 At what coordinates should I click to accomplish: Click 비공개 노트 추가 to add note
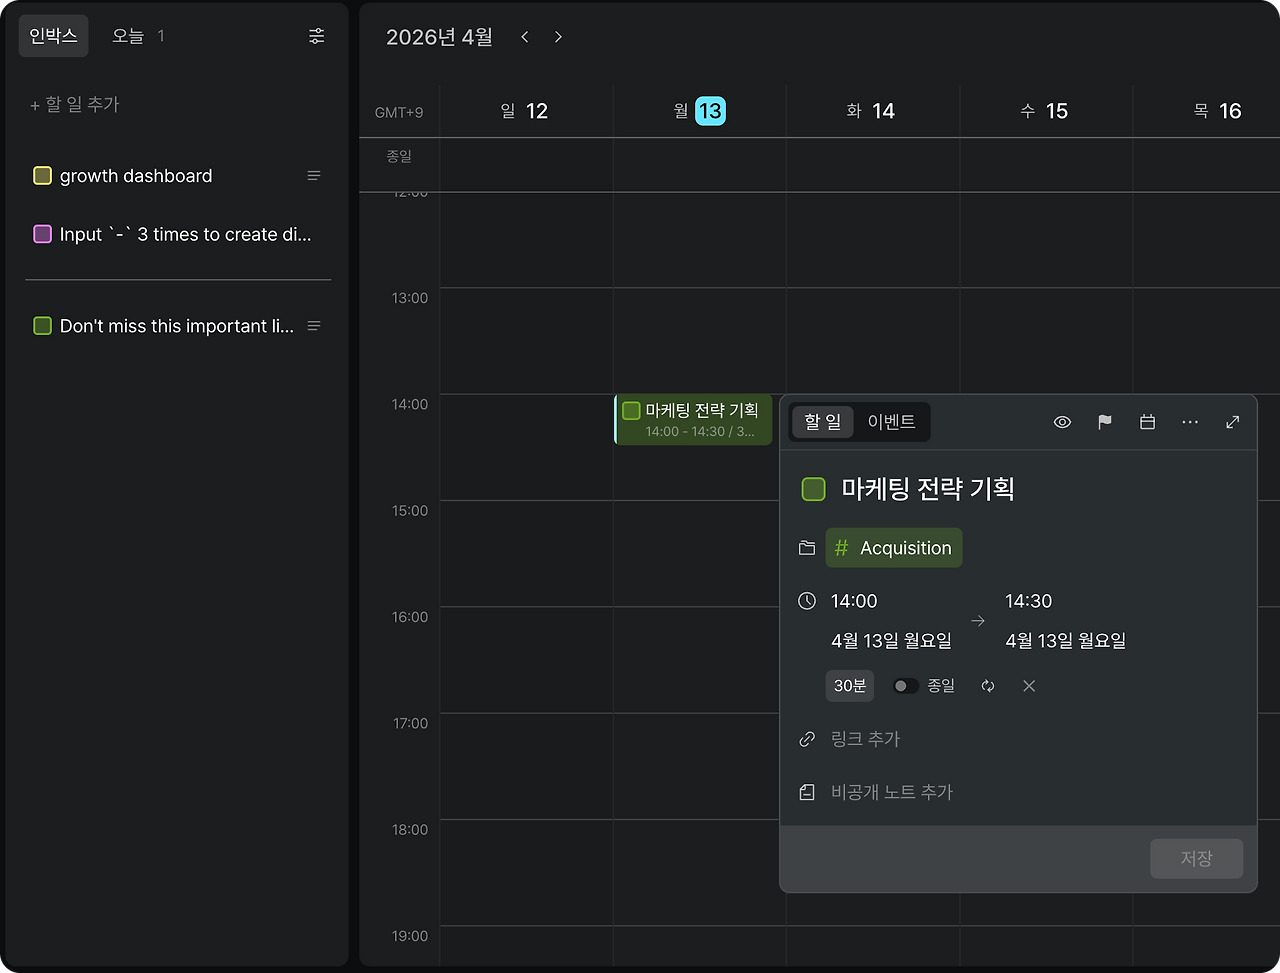coord(892,792)
